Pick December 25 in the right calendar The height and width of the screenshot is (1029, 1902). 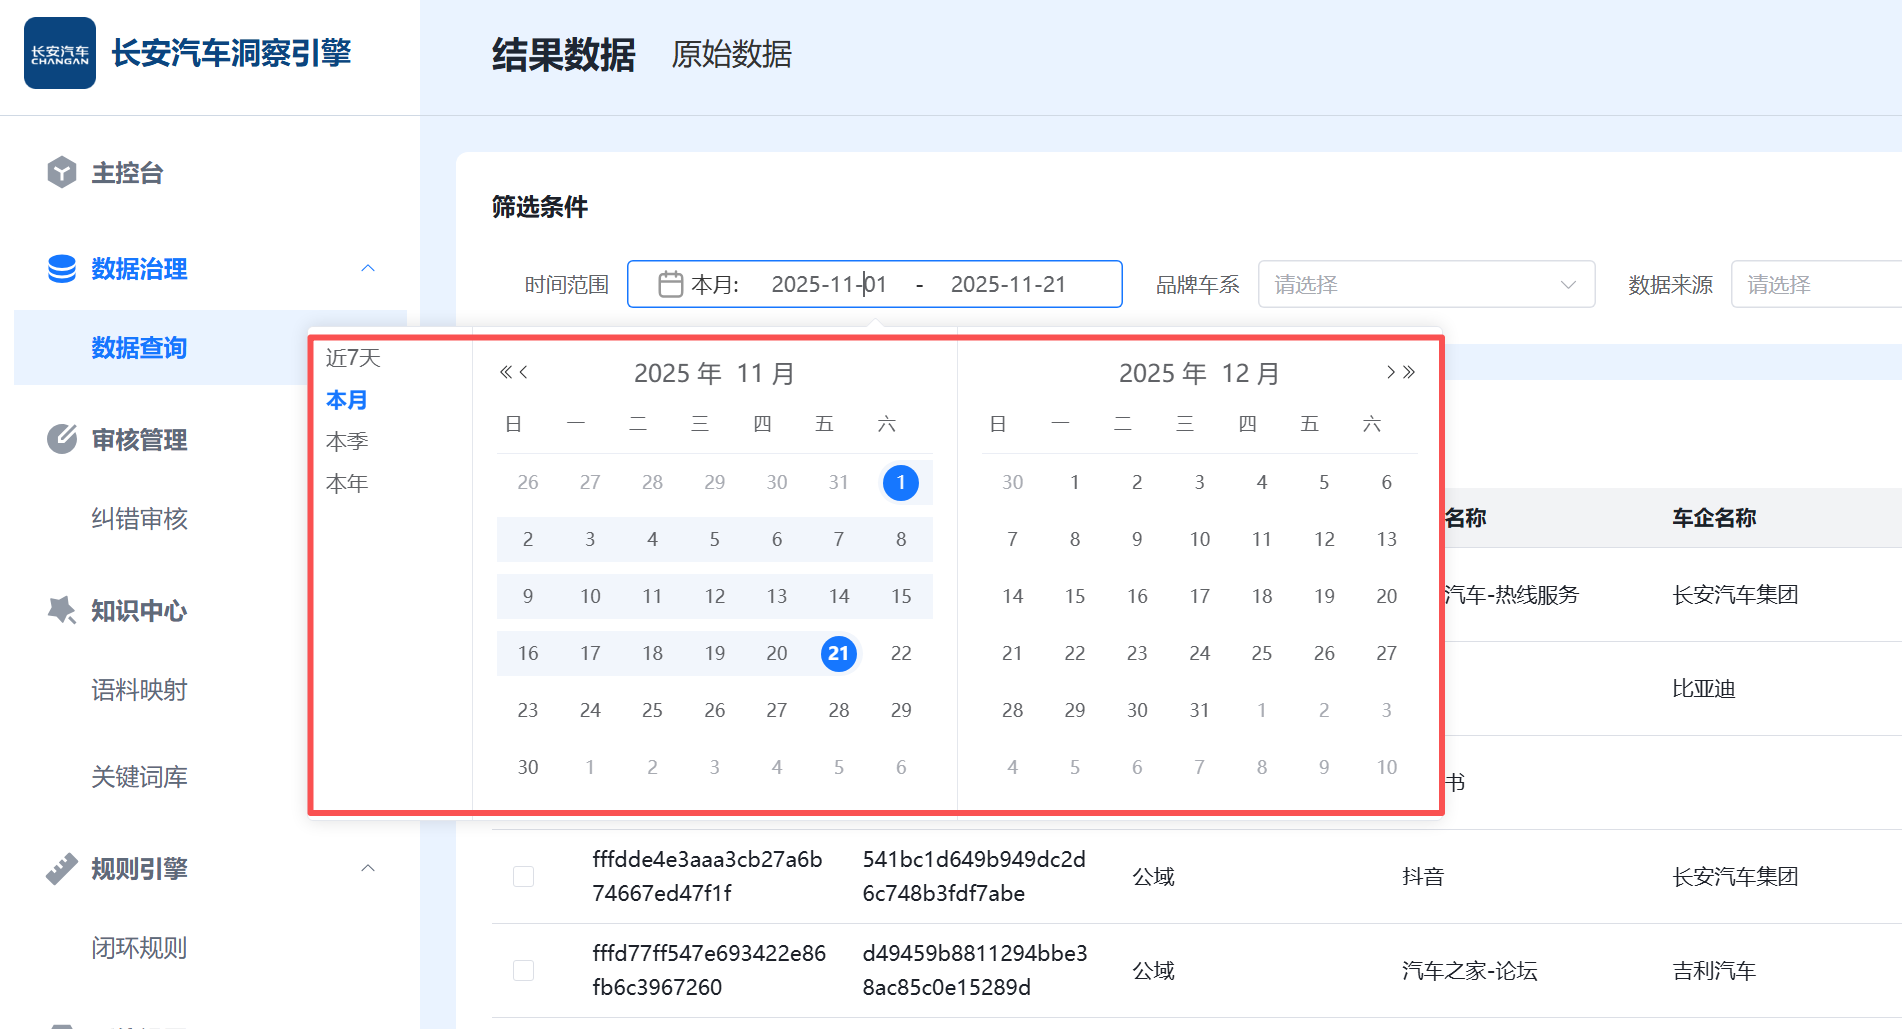coord(1262,653)
